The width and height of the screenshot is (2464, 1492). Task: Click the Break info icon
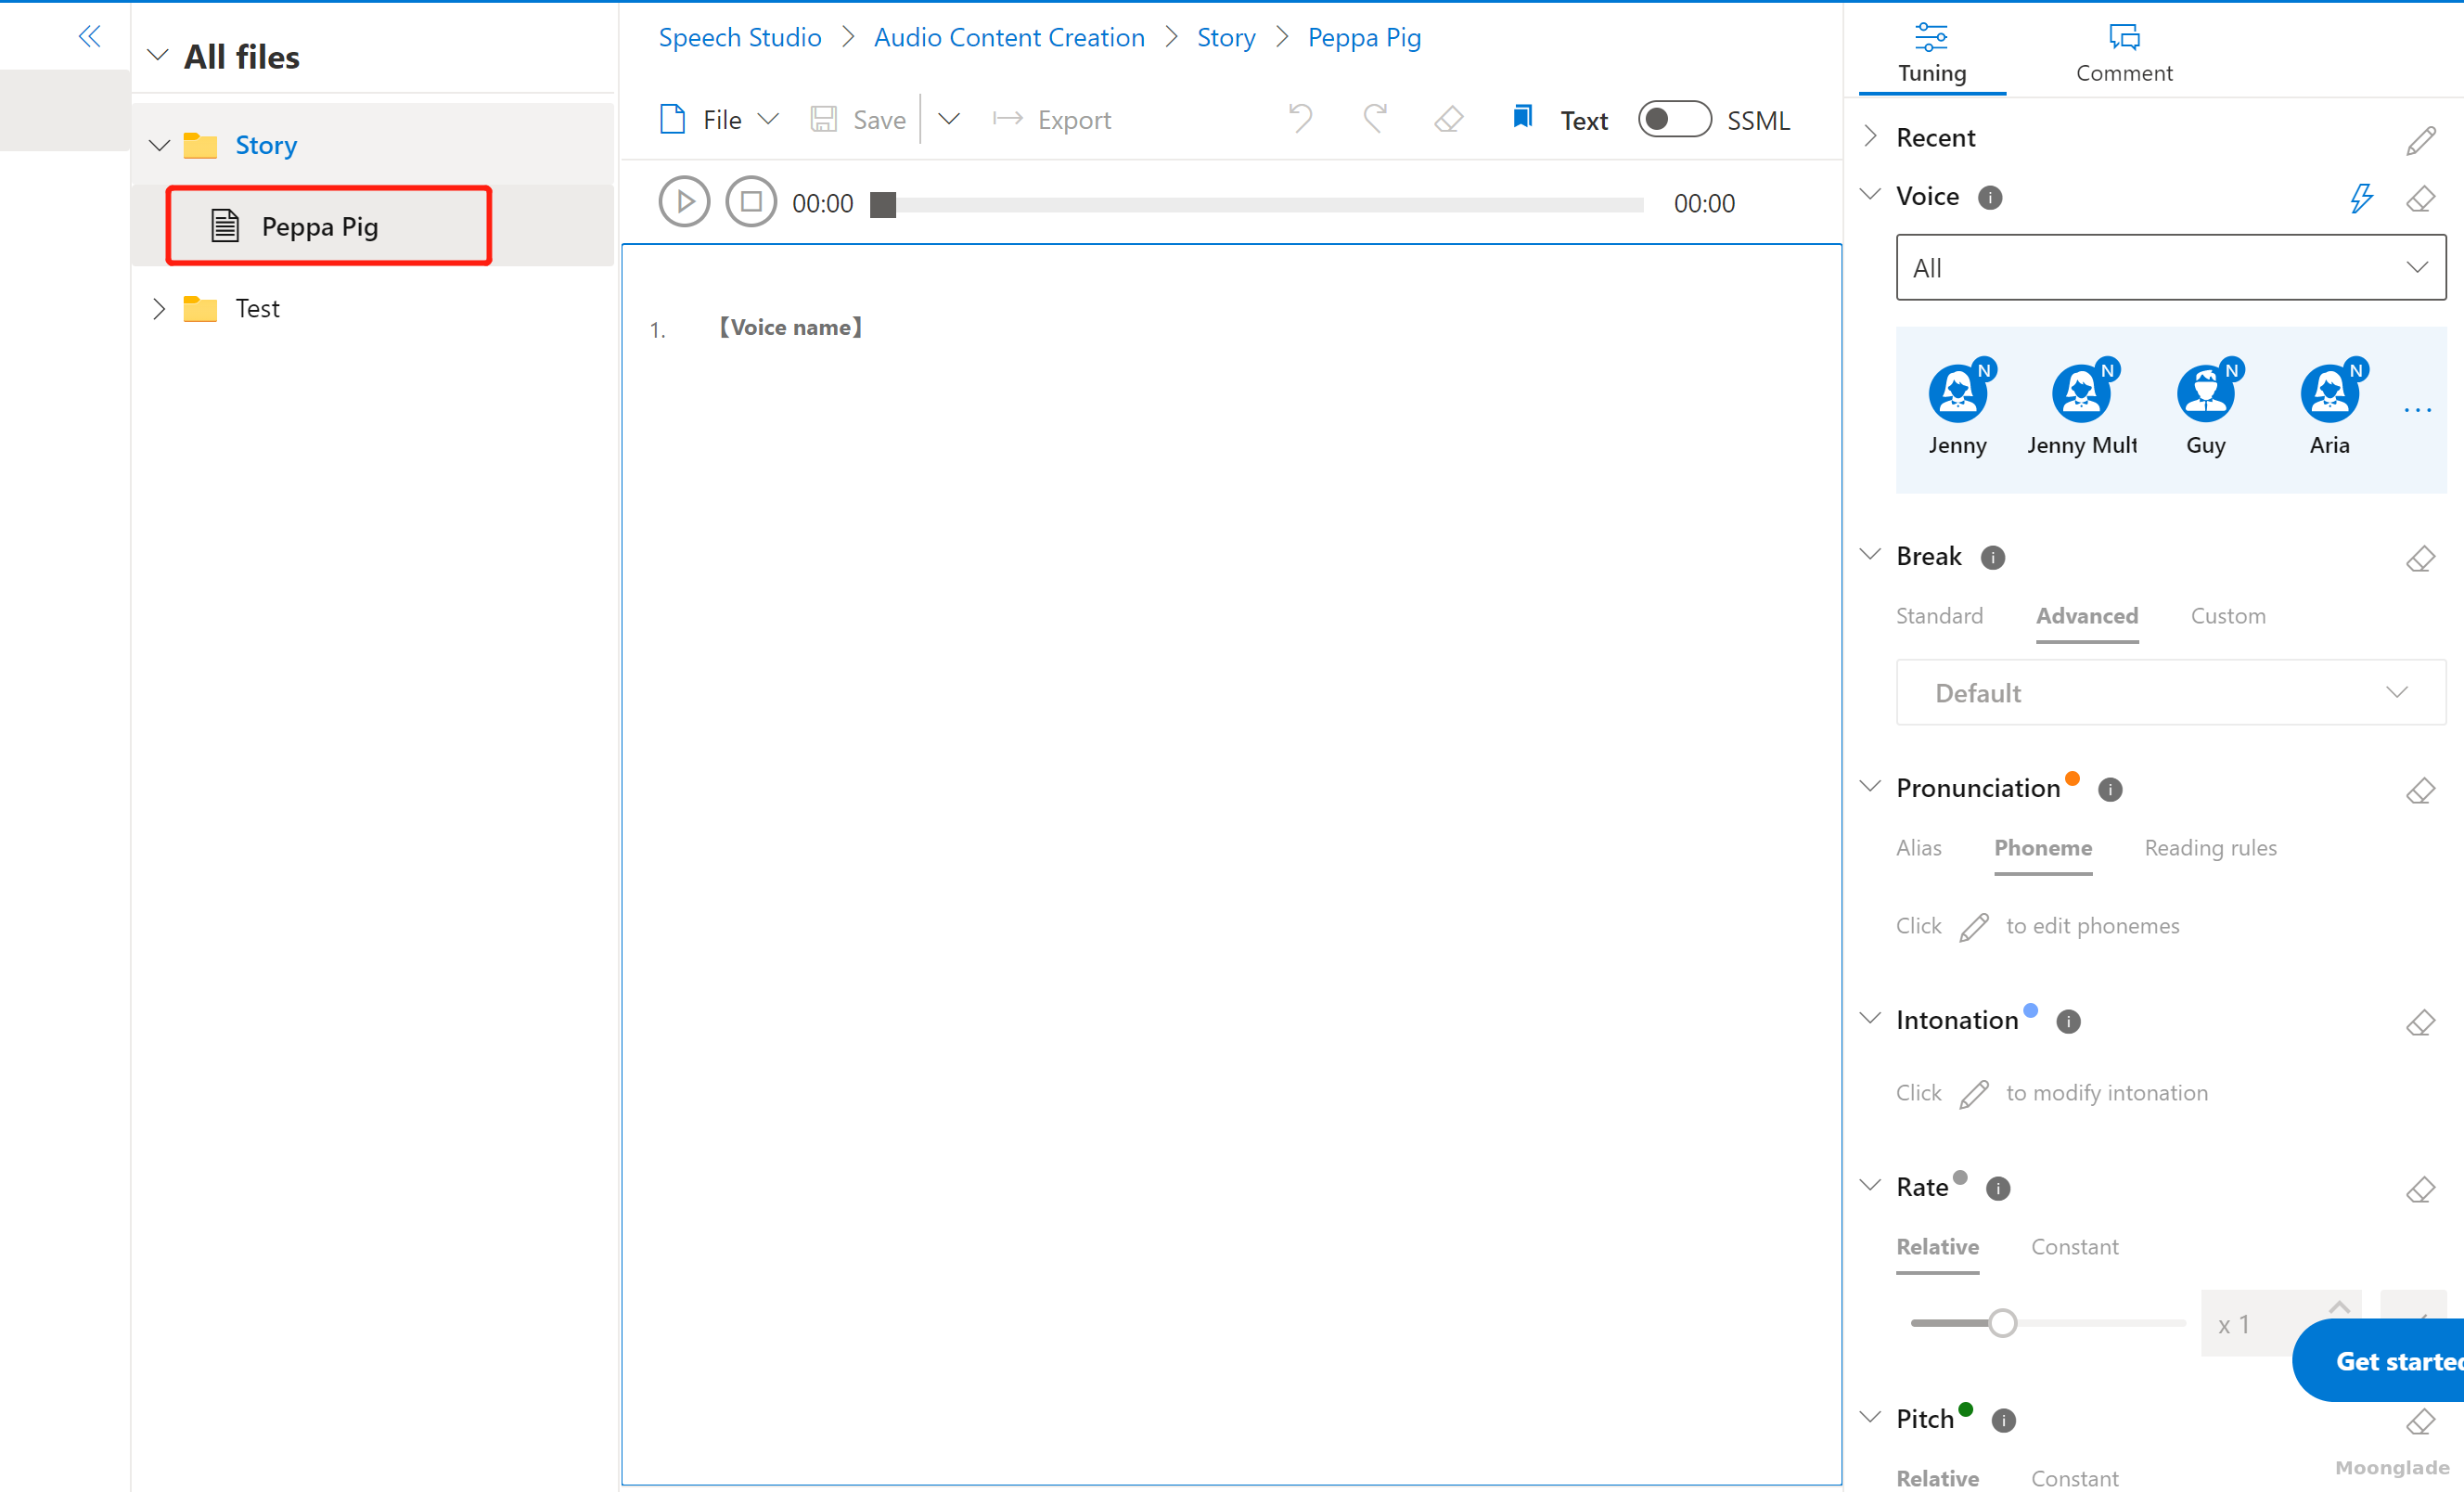point(1992,557)
